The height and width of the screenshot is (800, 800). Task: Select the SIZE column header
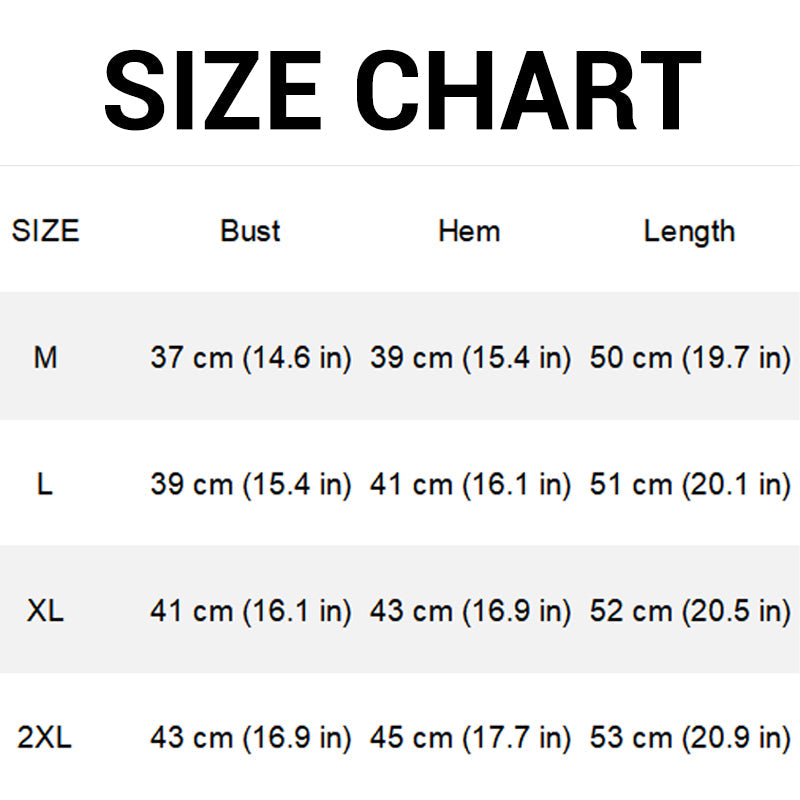pos(45,231)
